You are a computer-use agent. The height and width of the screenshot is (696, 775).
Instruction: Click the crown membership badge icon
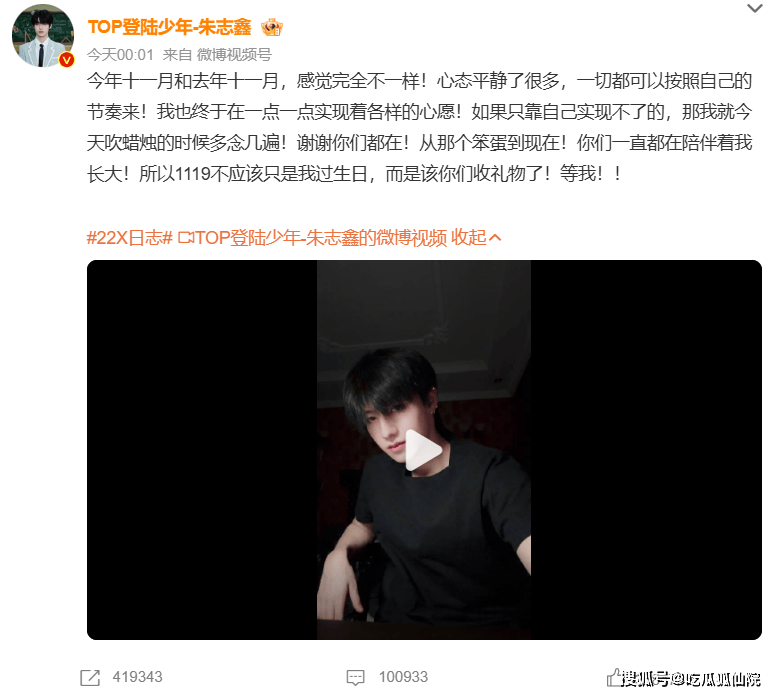click(x=272, y=27)
